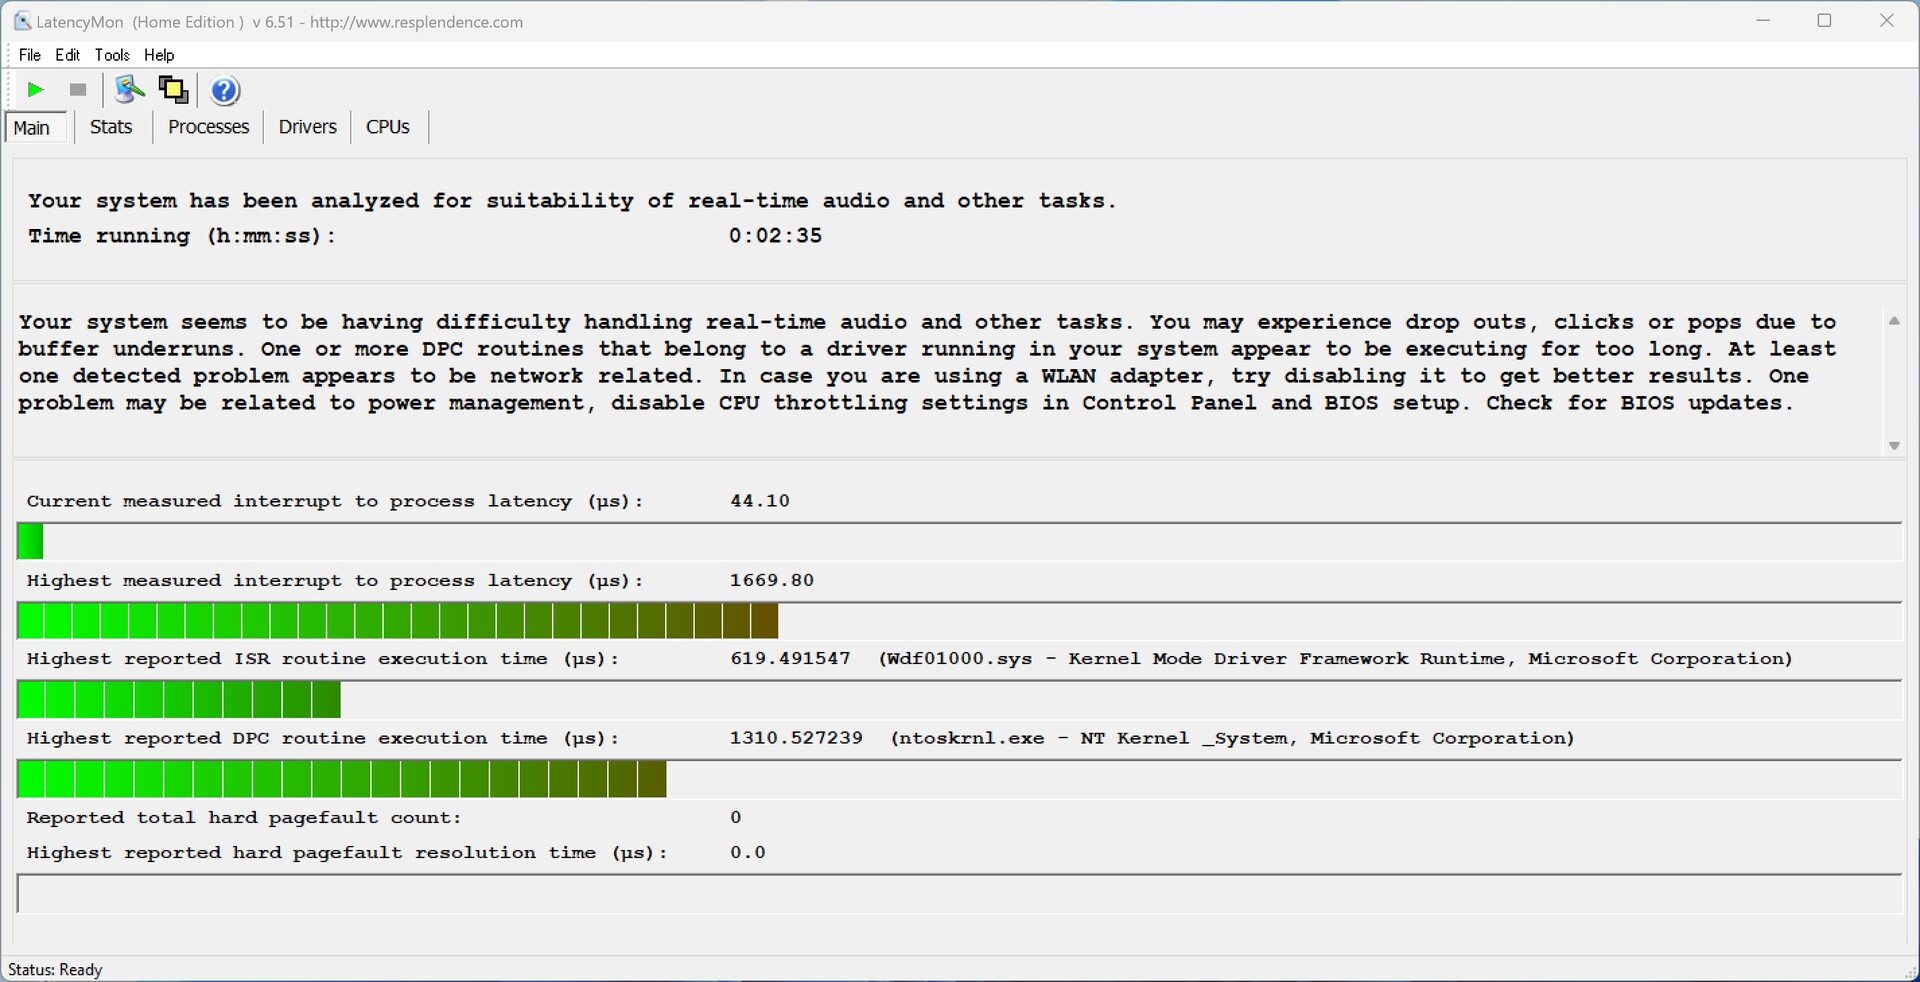1920x982 pixels.
Task: Stop monitoring with the gray stop icon
Action: pyautogui.click(x=78, y=90)
